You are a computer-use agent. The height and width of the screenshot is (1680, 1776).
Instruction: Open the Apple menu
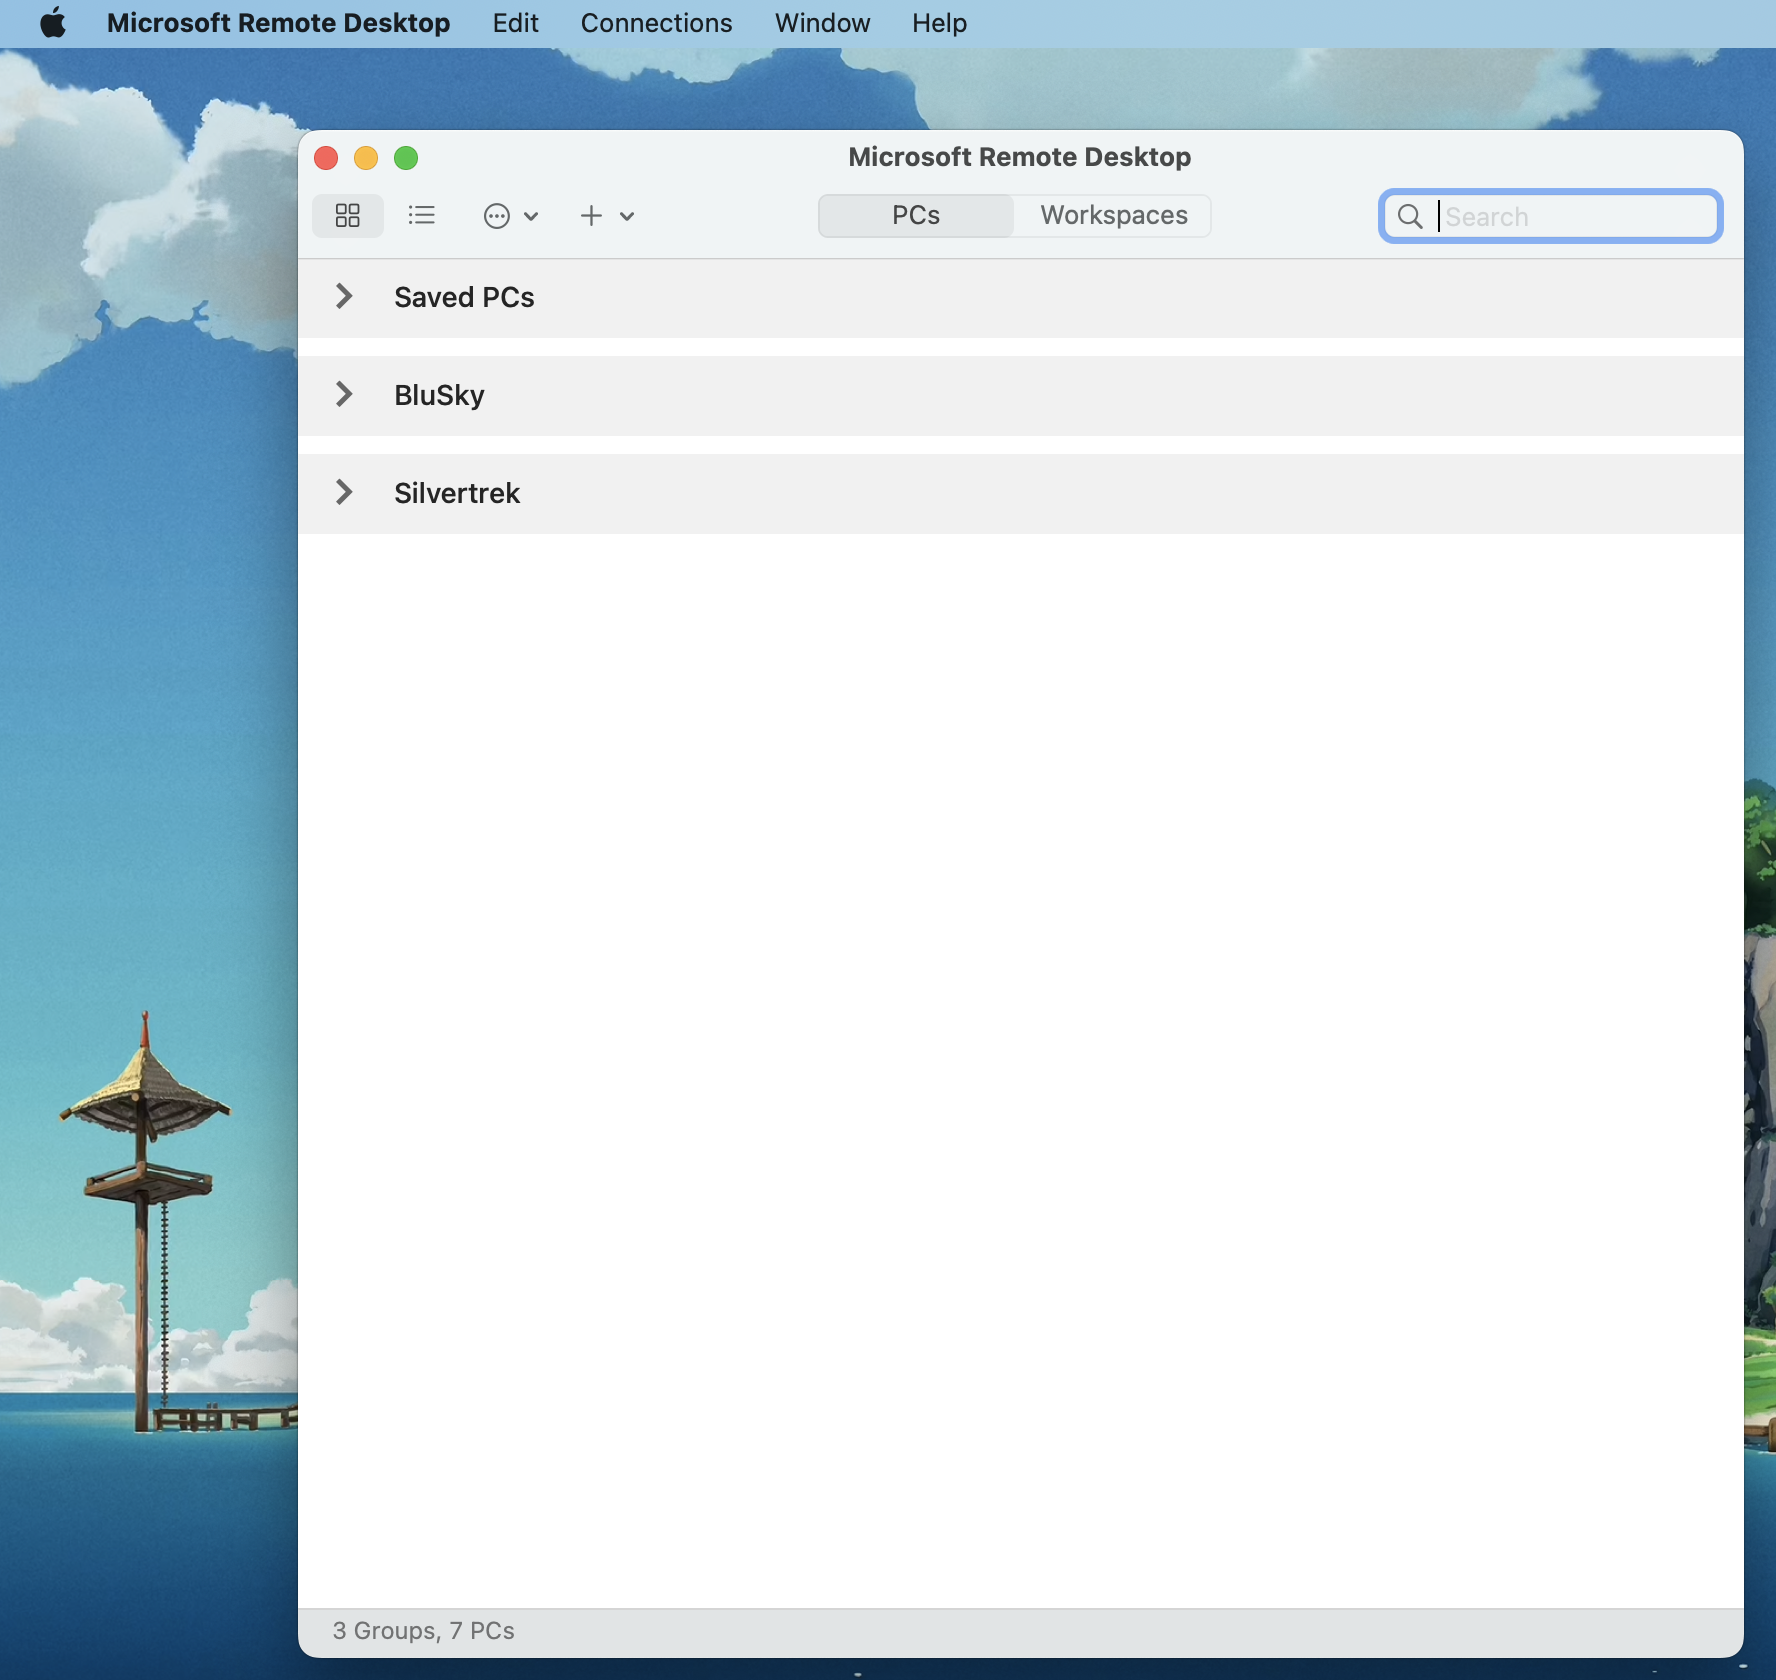(53, 23)
